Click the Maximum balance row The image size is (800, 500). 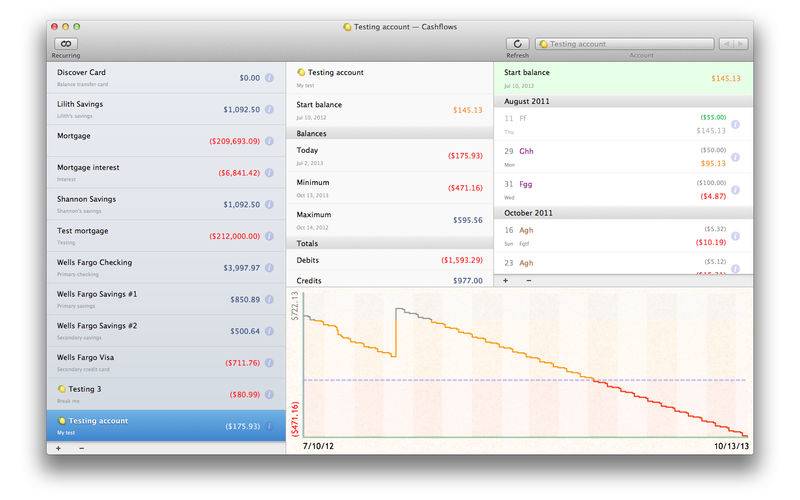point(390,220)
